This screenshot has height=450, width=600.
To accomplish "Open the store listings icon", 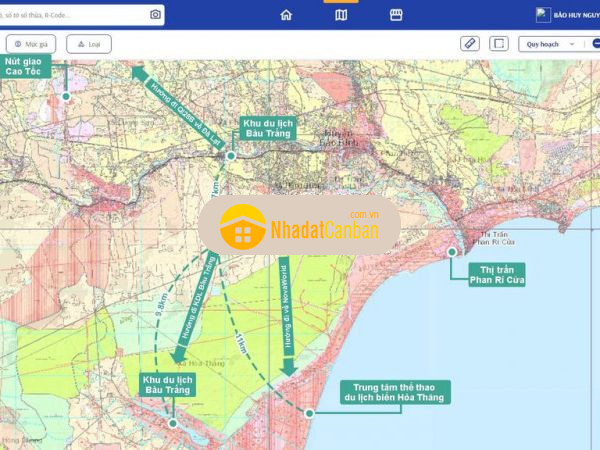I will pos(395,15).
